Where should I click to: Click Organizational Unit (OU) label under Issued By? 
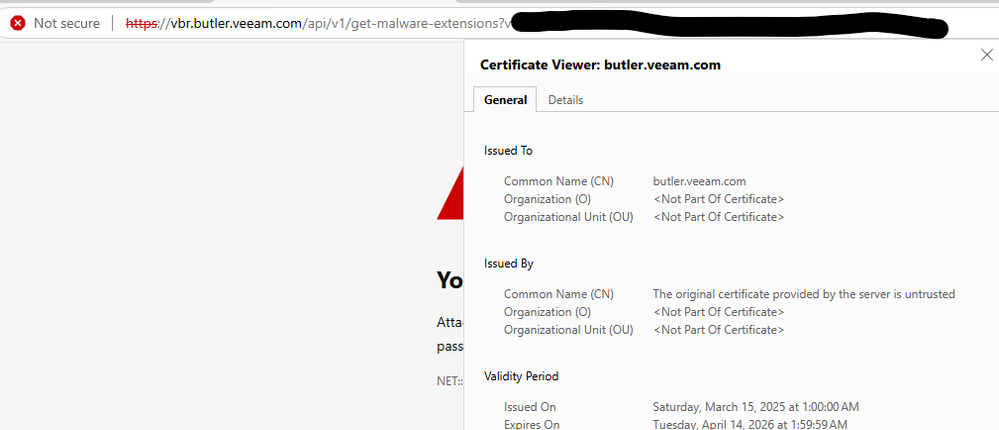(x=568, y=330)
